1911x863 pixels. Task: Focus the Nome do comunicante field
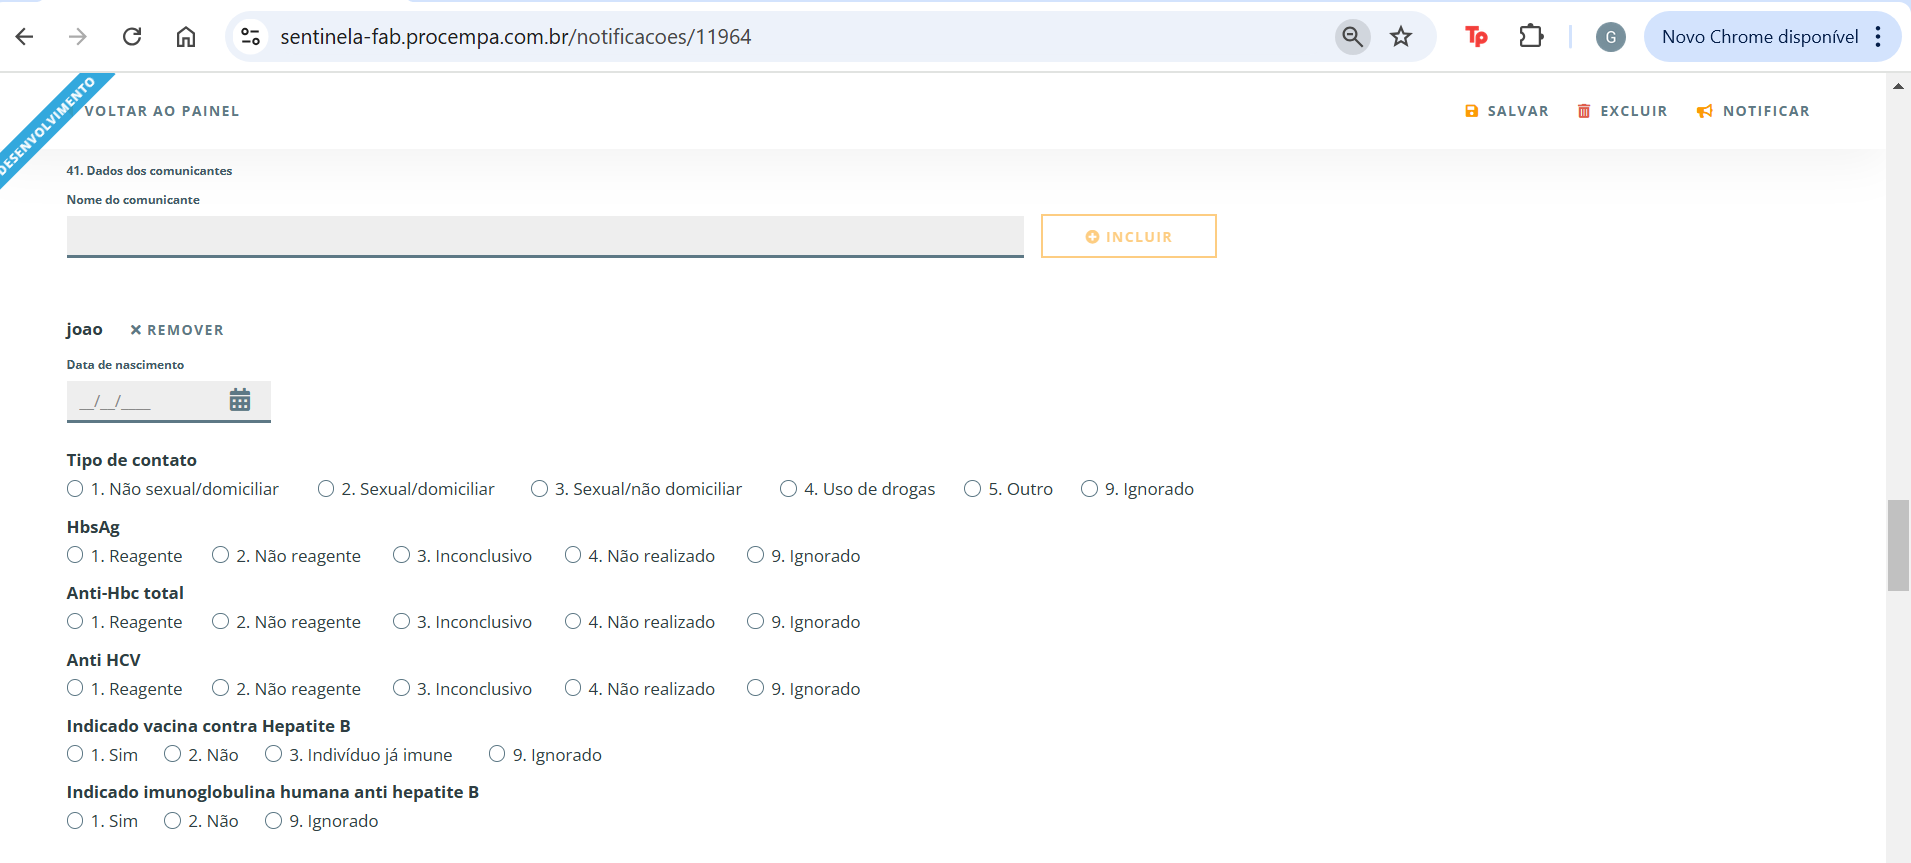545,236
